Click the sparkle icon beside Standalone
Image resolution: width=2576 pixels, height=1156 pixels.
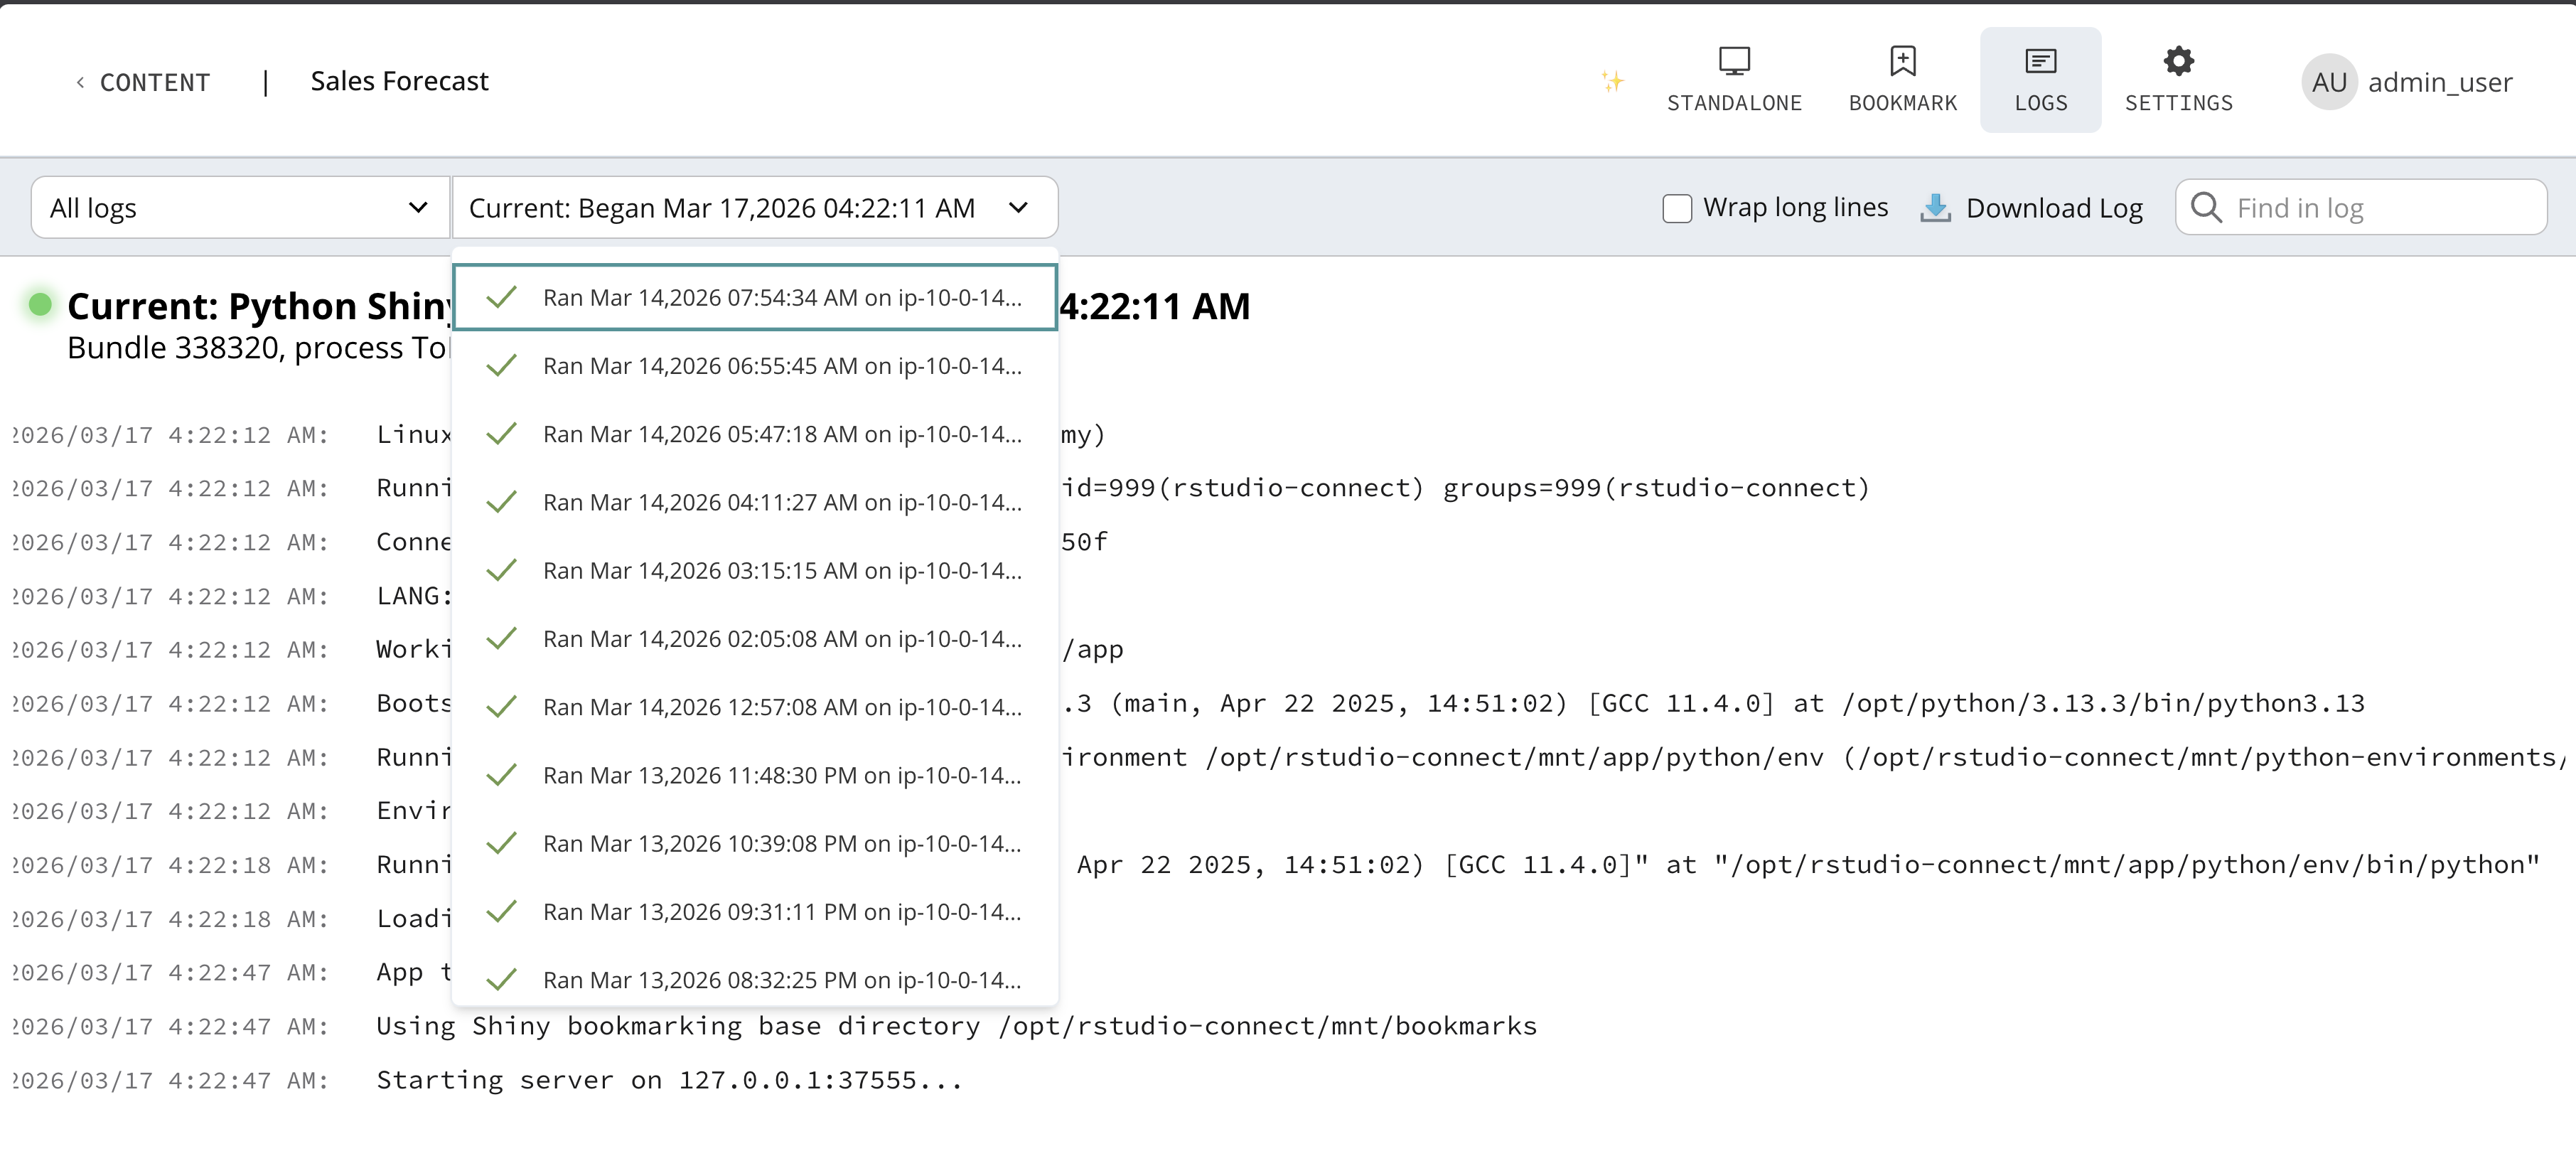point(1611,81)
